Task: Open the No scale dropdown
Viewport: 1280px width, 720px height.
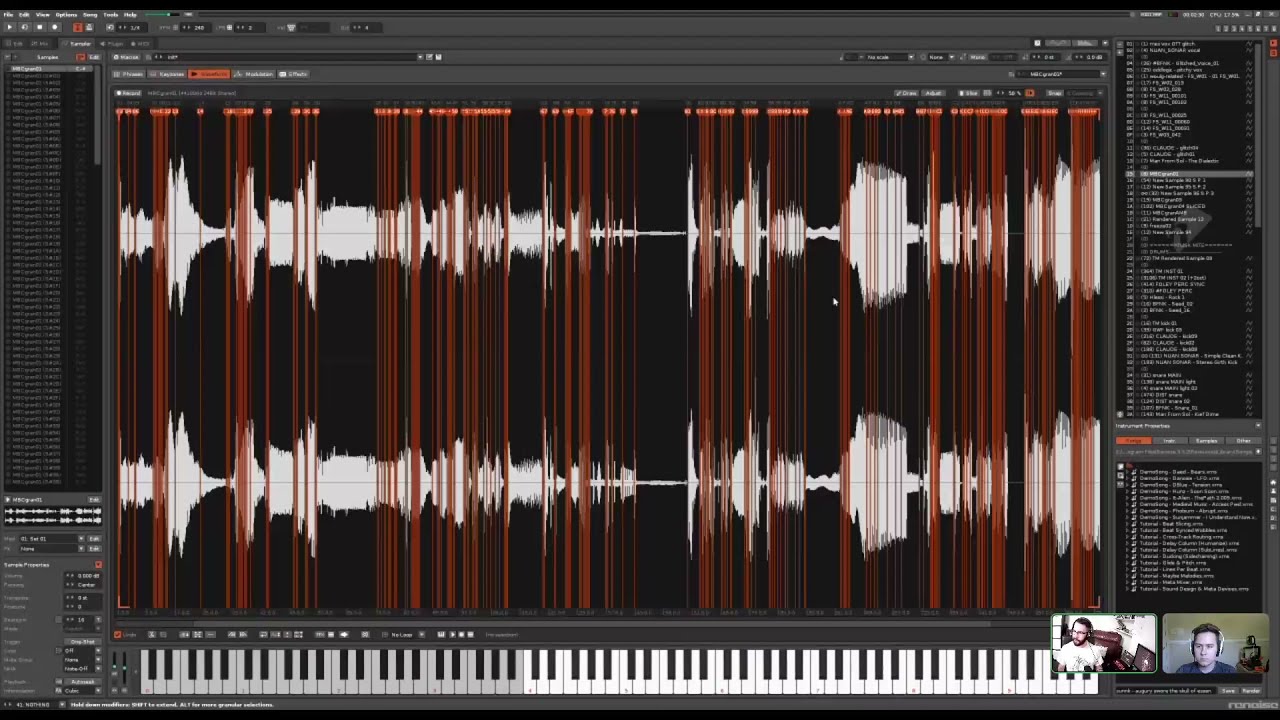Action: point(890,57)
